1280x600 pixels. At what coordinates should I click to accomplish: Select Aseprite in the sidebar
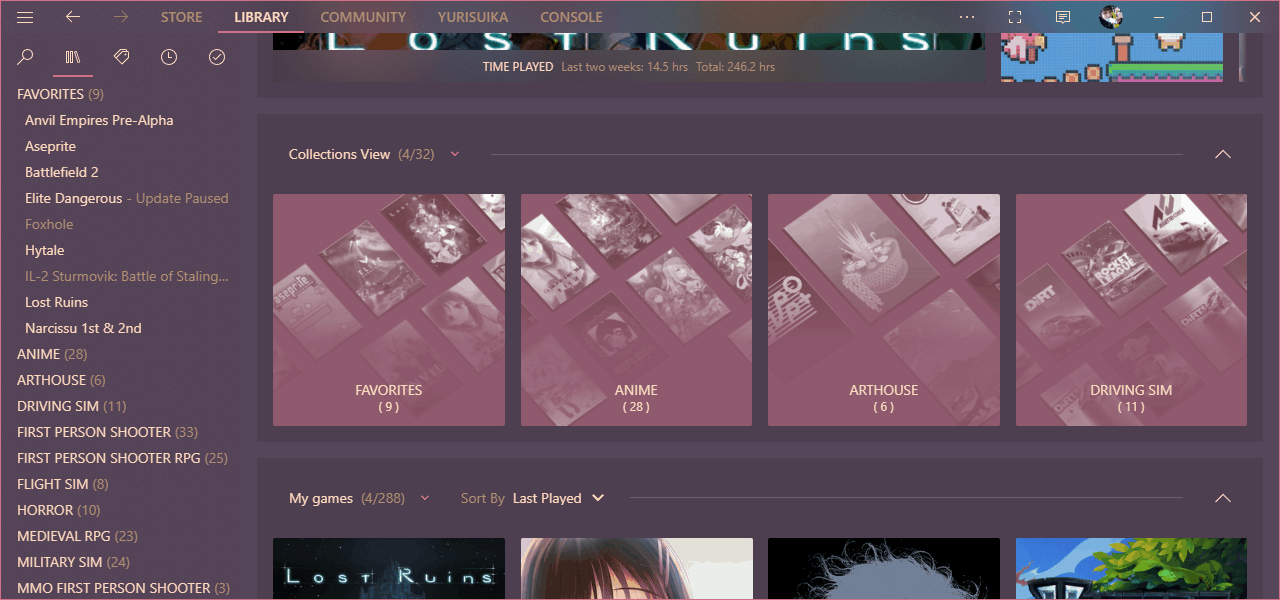51,146
